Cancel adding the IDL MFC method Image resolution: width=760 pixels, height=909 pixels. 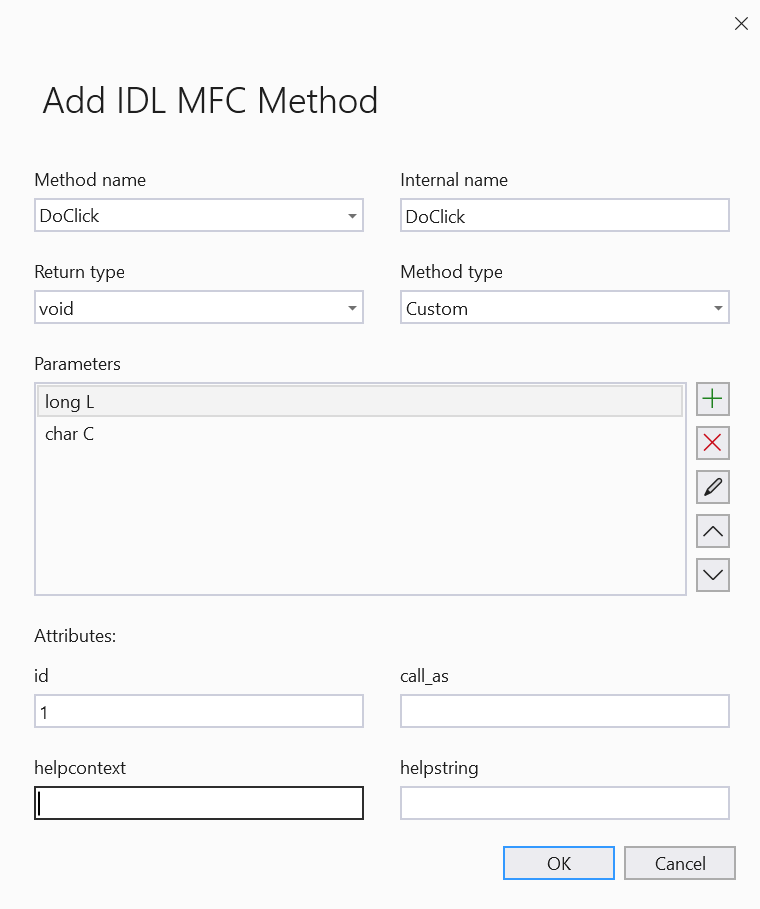[679, 862]
